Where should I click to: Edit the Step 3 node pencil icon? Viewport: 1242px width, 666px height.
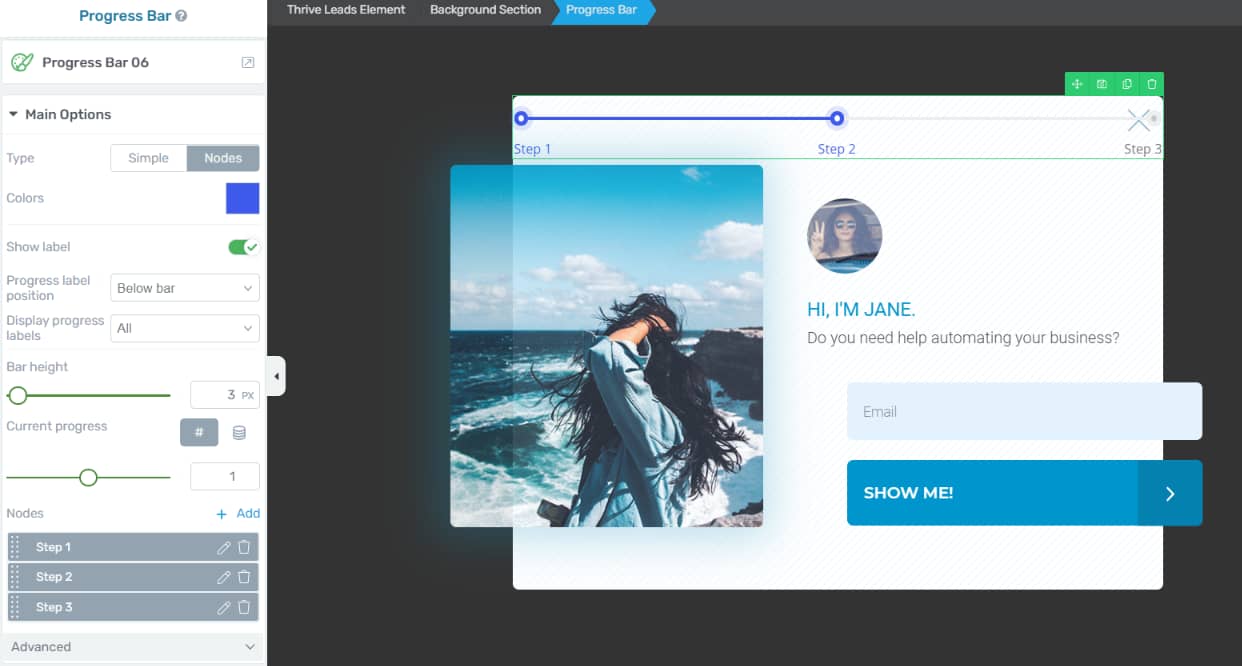[224, 607]
